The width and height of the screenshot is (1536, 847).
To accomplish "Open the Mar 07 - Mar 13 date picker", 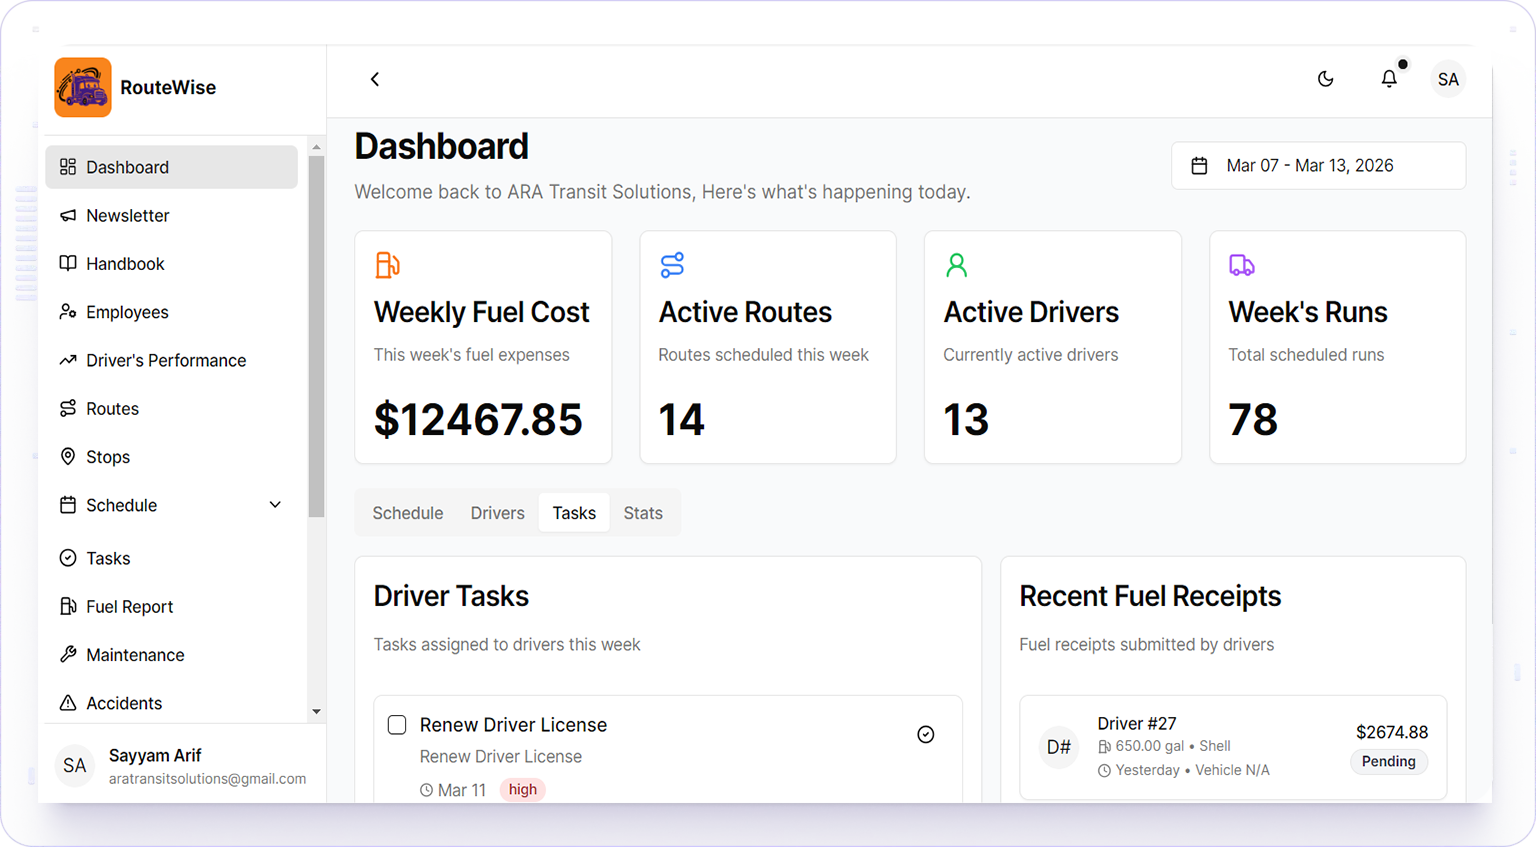I will [x=1317, y=166].
